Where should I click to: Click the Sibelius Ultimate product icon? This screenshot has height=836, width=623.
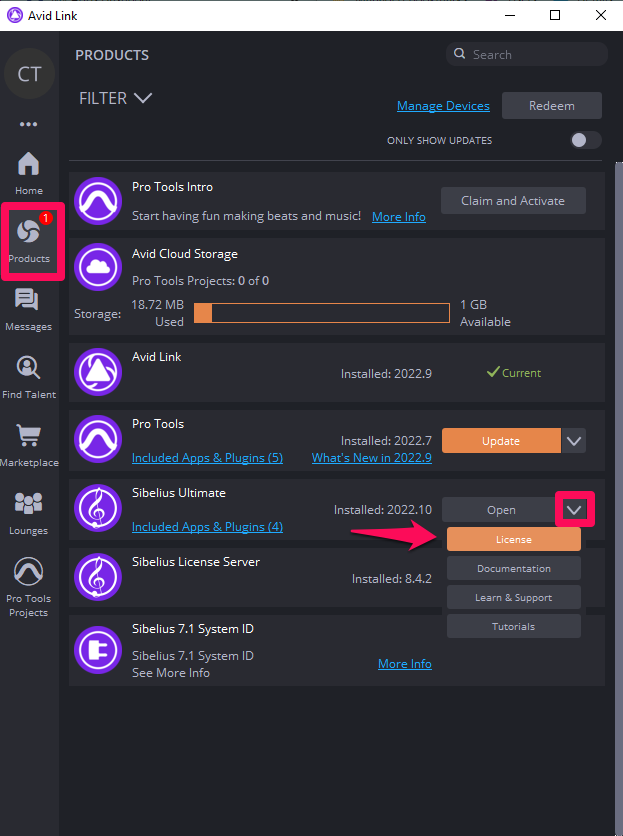pos(98,510)
